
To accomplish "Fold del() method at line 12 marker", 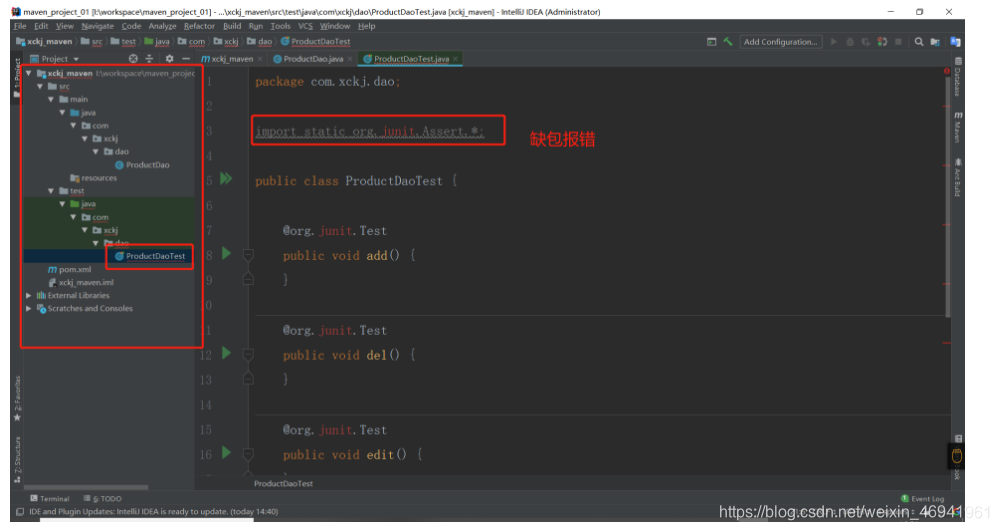I will coord(248,354).
